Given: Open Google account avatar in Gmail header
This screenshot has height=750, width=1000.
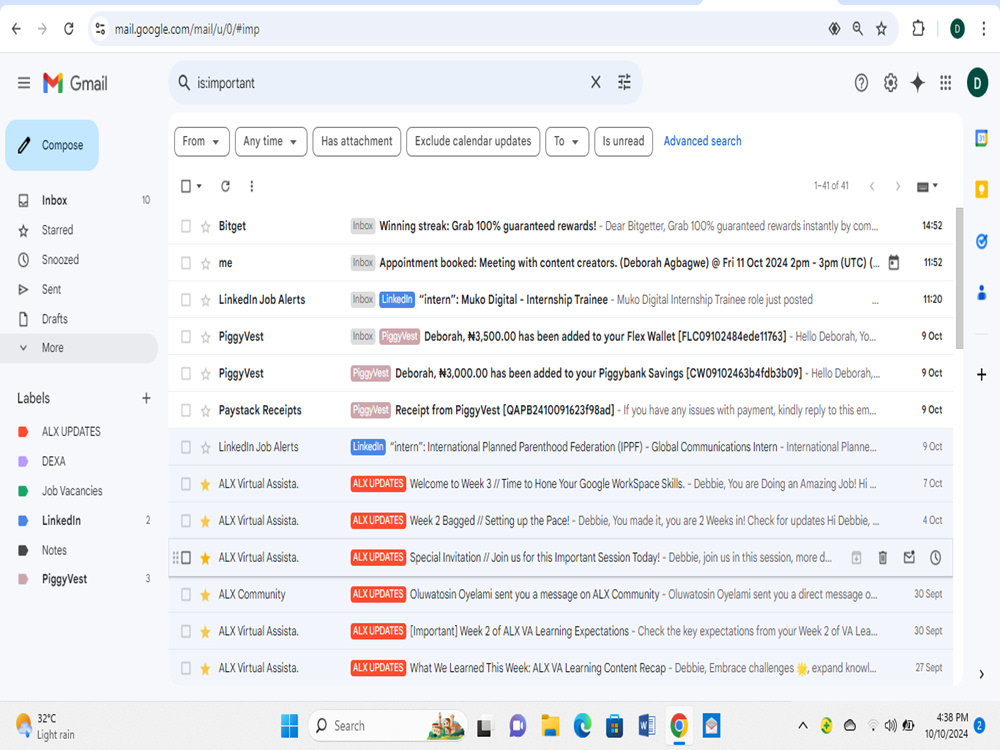Looking at the screenshot, I should (x=977, y=83).
